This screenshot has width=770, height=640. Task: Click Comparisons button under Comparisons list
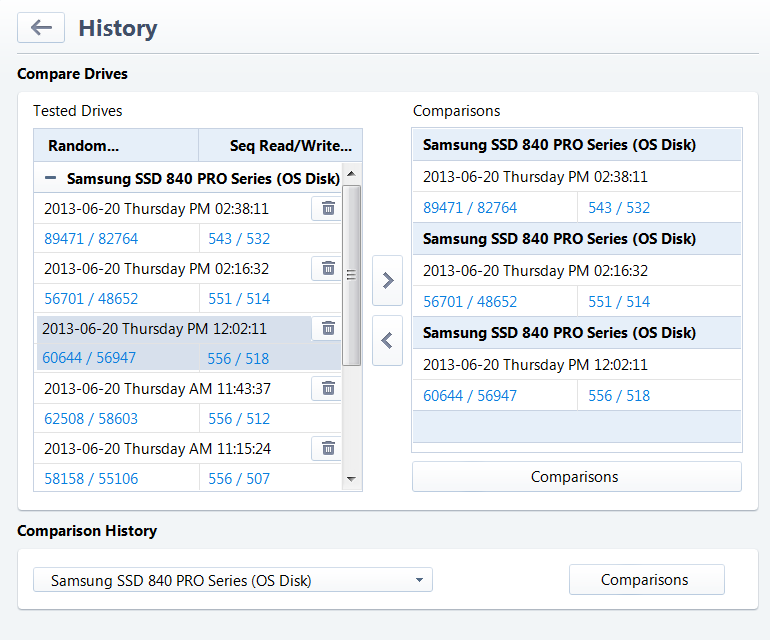[x=577, y=476]
